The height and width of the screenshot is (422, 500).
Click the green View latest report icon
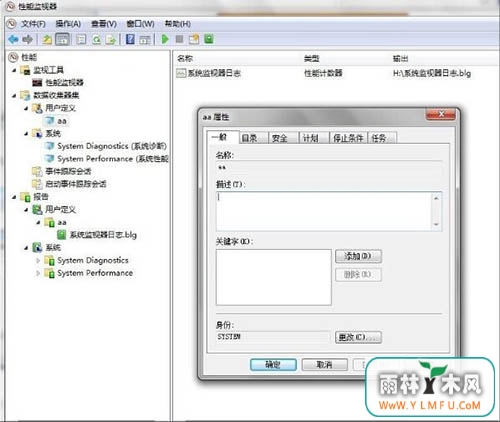[x=209, y=39]
